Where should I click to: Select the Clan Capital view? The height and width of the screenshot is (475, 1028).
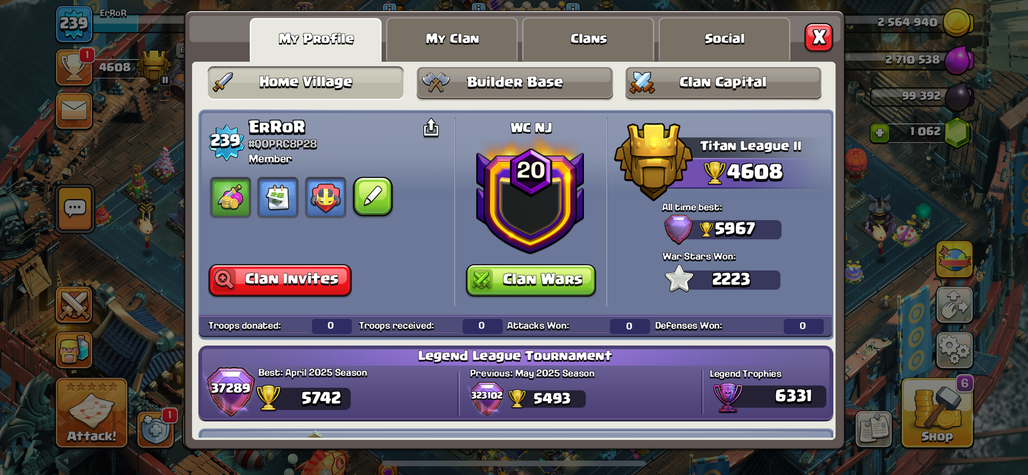click(723, 83)
